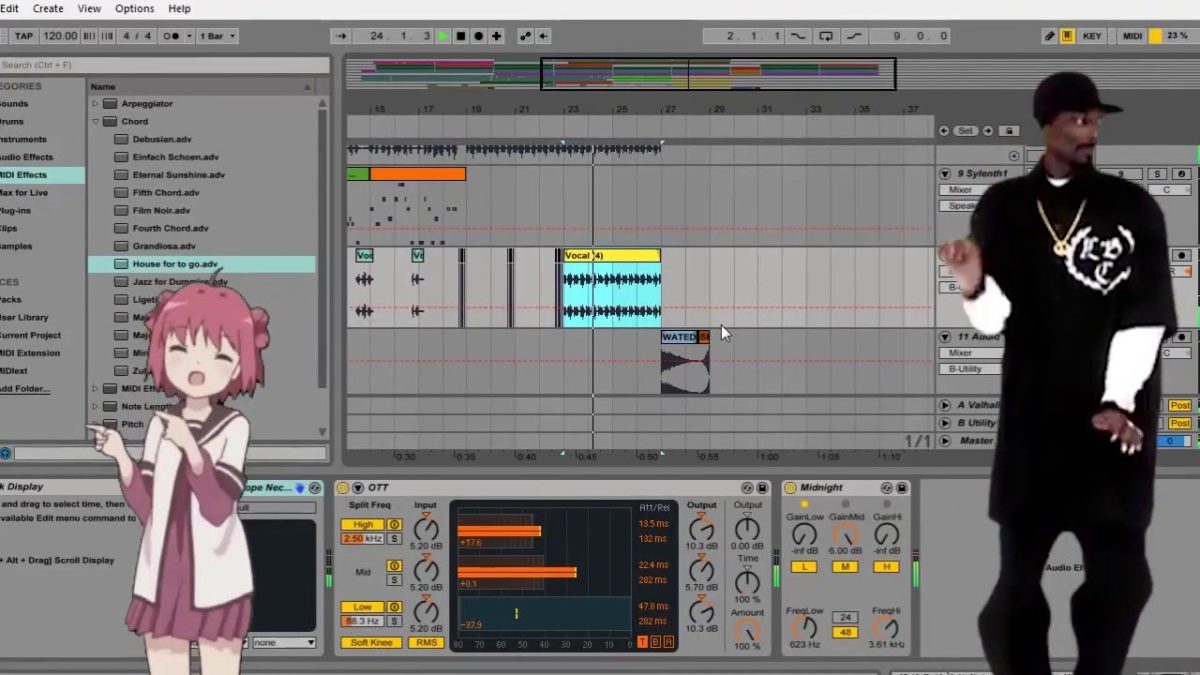
Task: Toggle the Draw Mode pencil
Action: [x=1049, y=36]
